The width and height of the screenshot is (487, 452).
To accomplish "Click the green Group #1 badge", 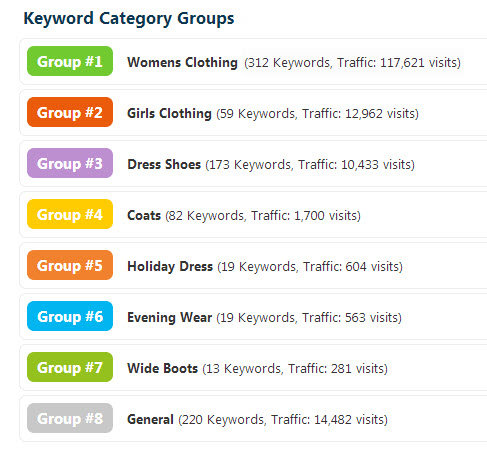I will (70, 61).
